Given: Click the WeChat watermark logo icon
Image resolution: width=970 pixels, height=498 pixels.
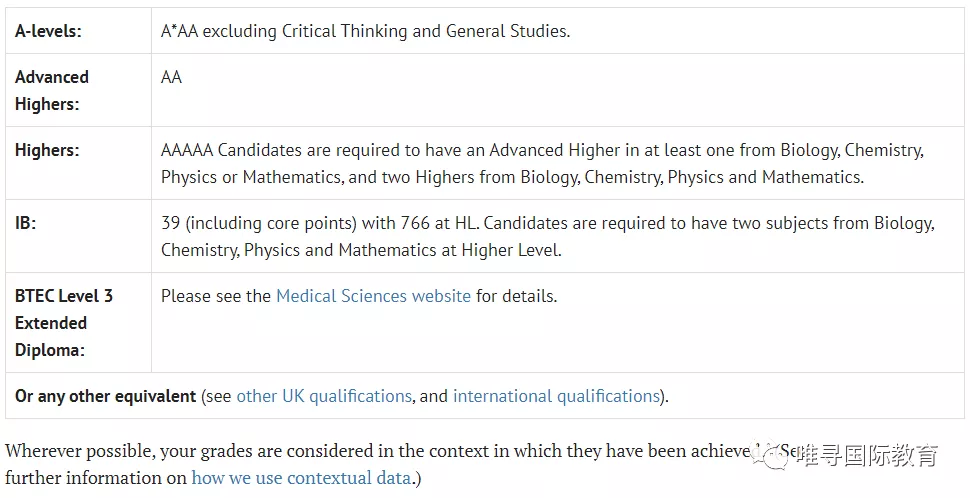Looking at the screenshot, I should click(775, 456).
